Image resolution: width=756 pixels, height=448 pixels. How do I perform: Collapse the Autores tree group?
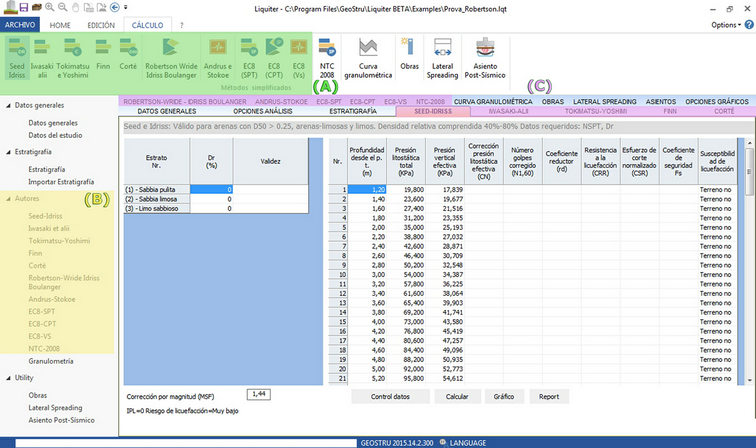(x=8, y=199)
